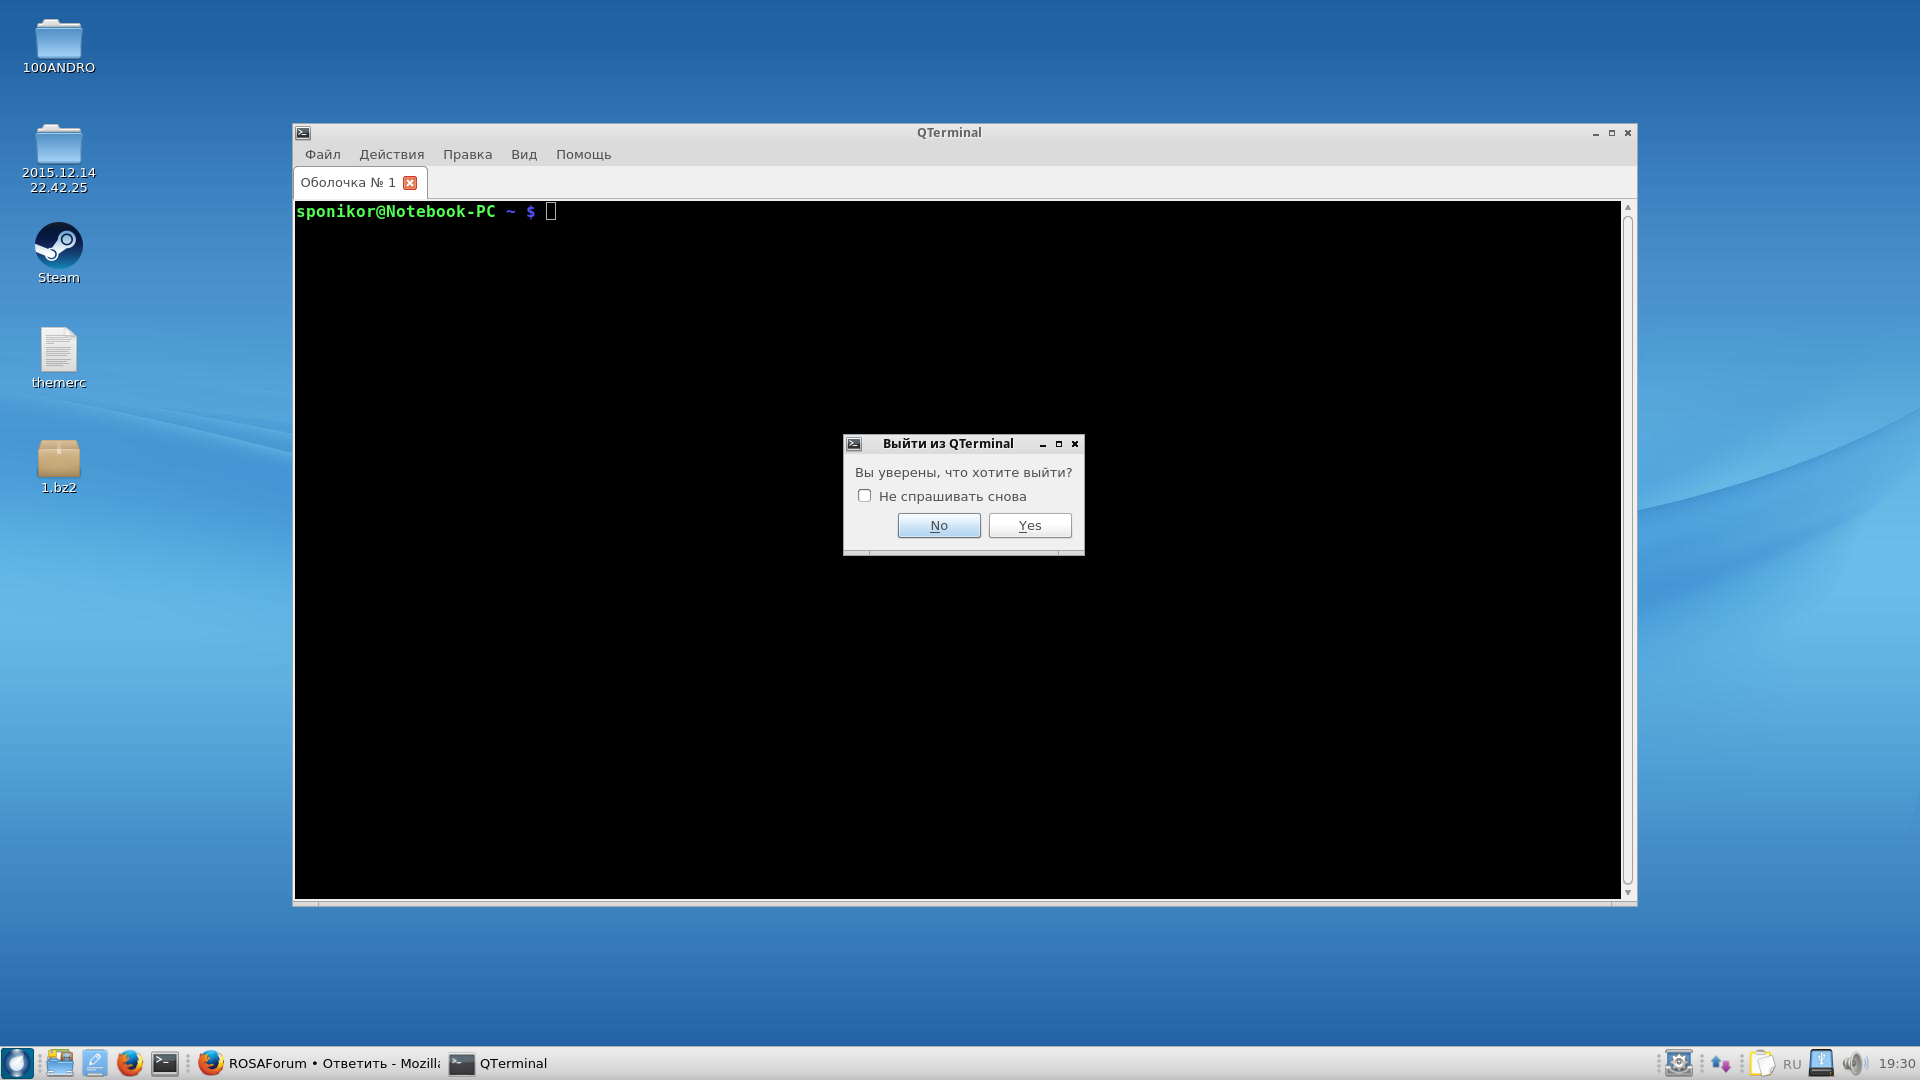1920x1080 pixels.
Task: Select the 1.bz2 archive icon
Action: [59, 460]
